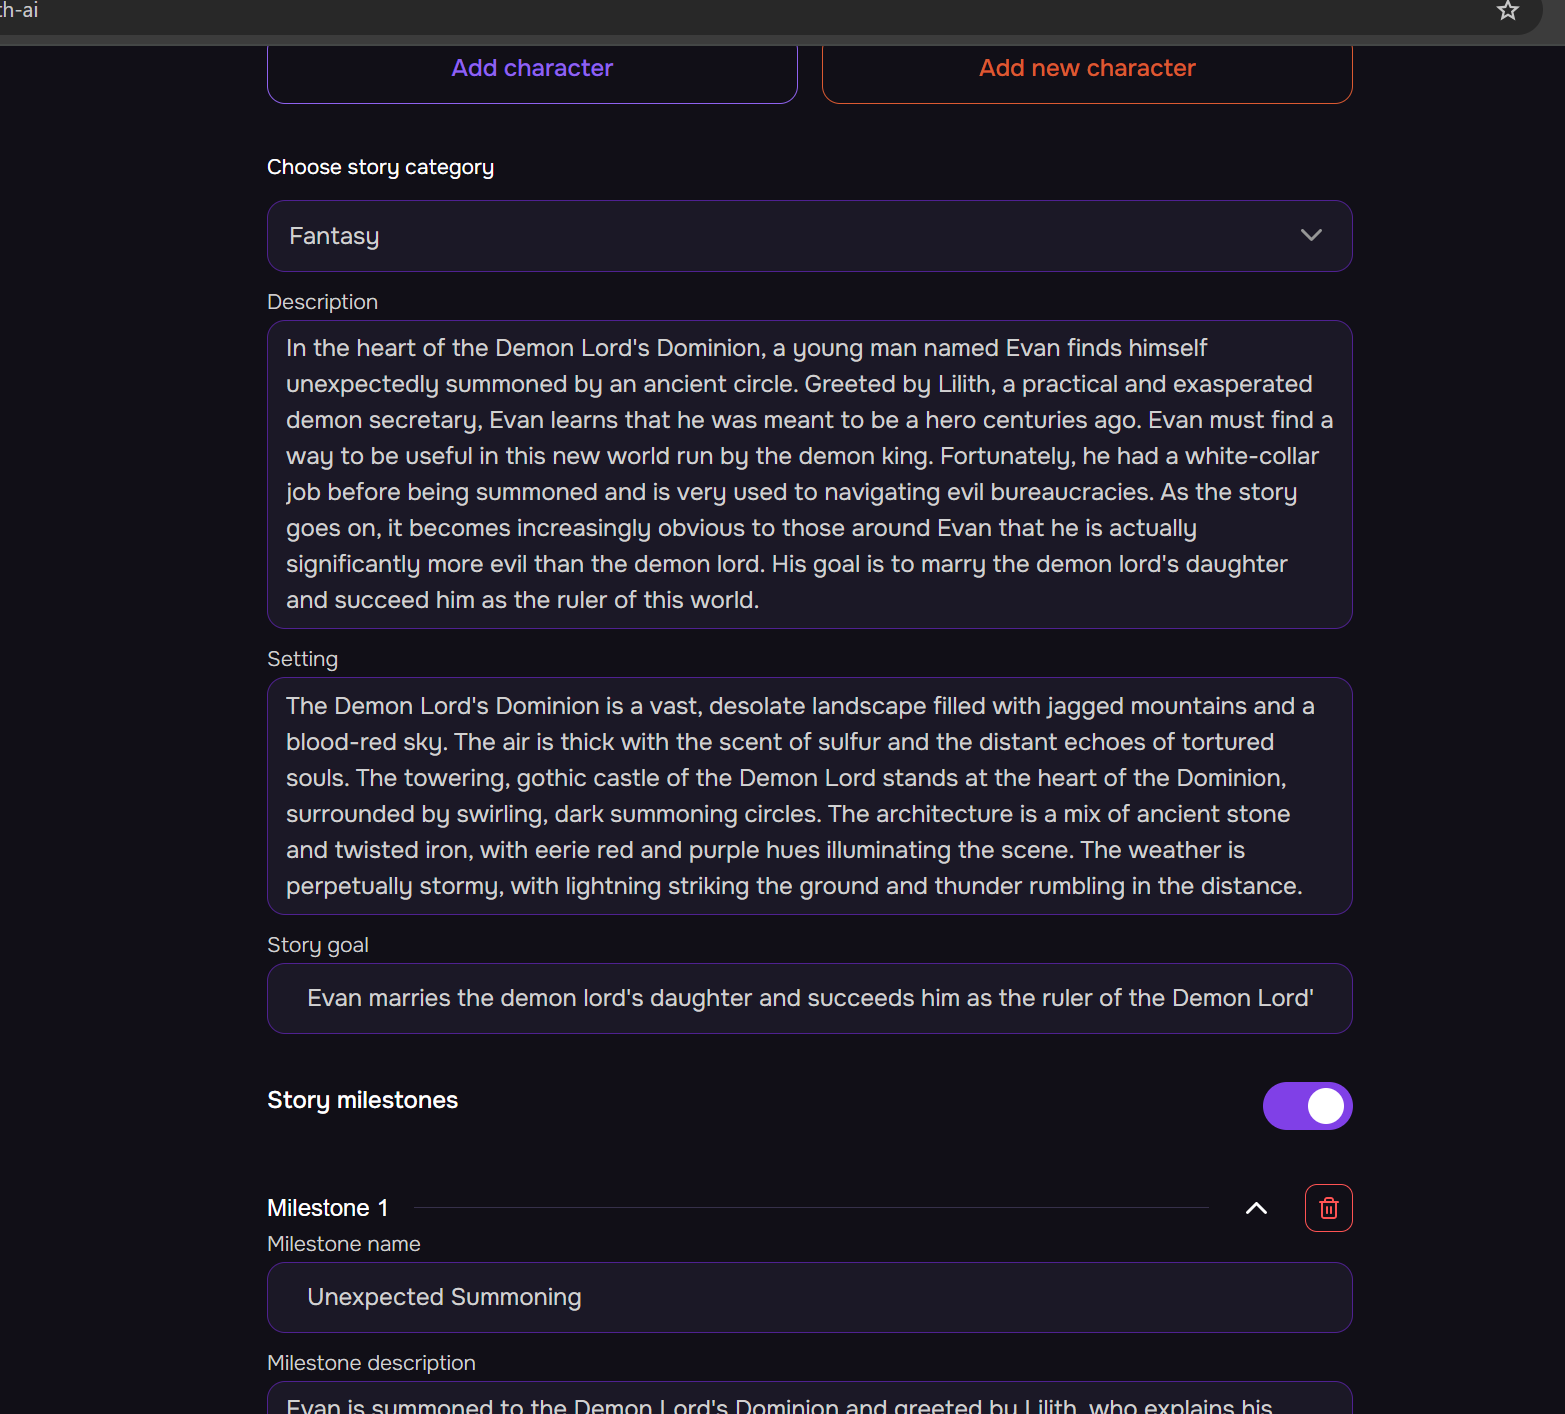Focus the browser address bar
The image size is (1565, 1414).
700,11
